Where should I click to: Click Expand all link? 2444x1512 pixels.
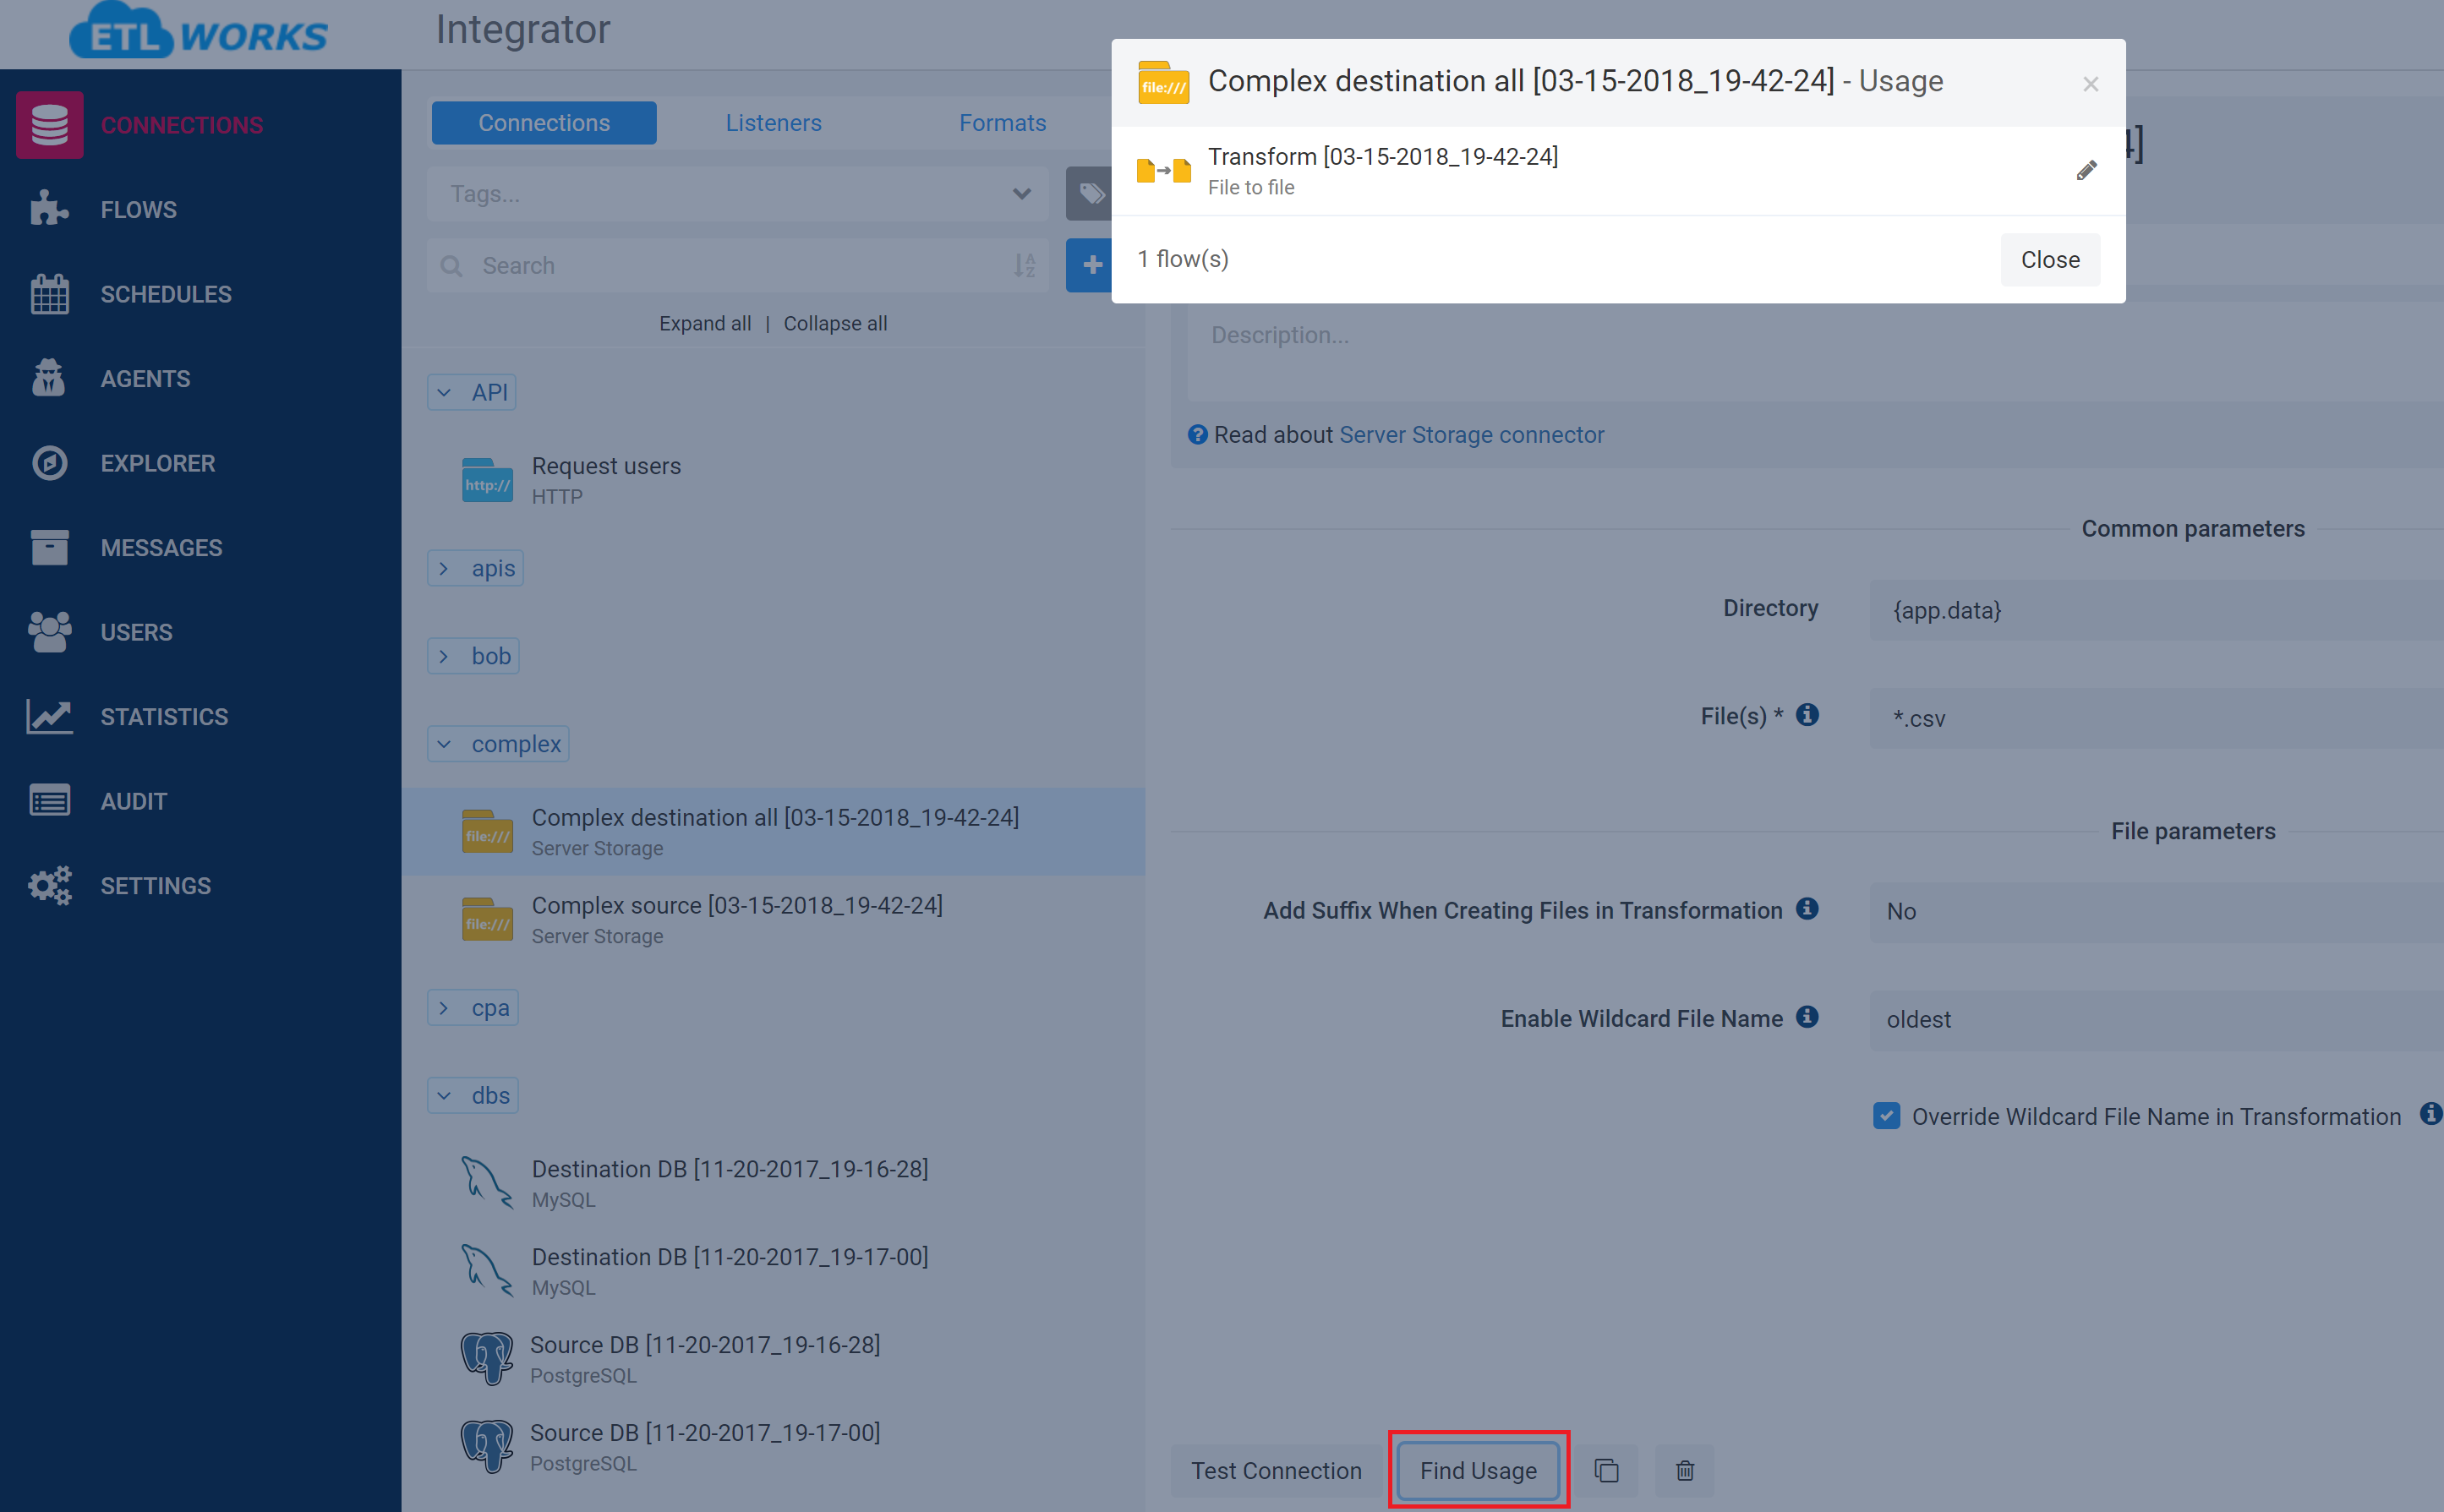click(705, 323)
